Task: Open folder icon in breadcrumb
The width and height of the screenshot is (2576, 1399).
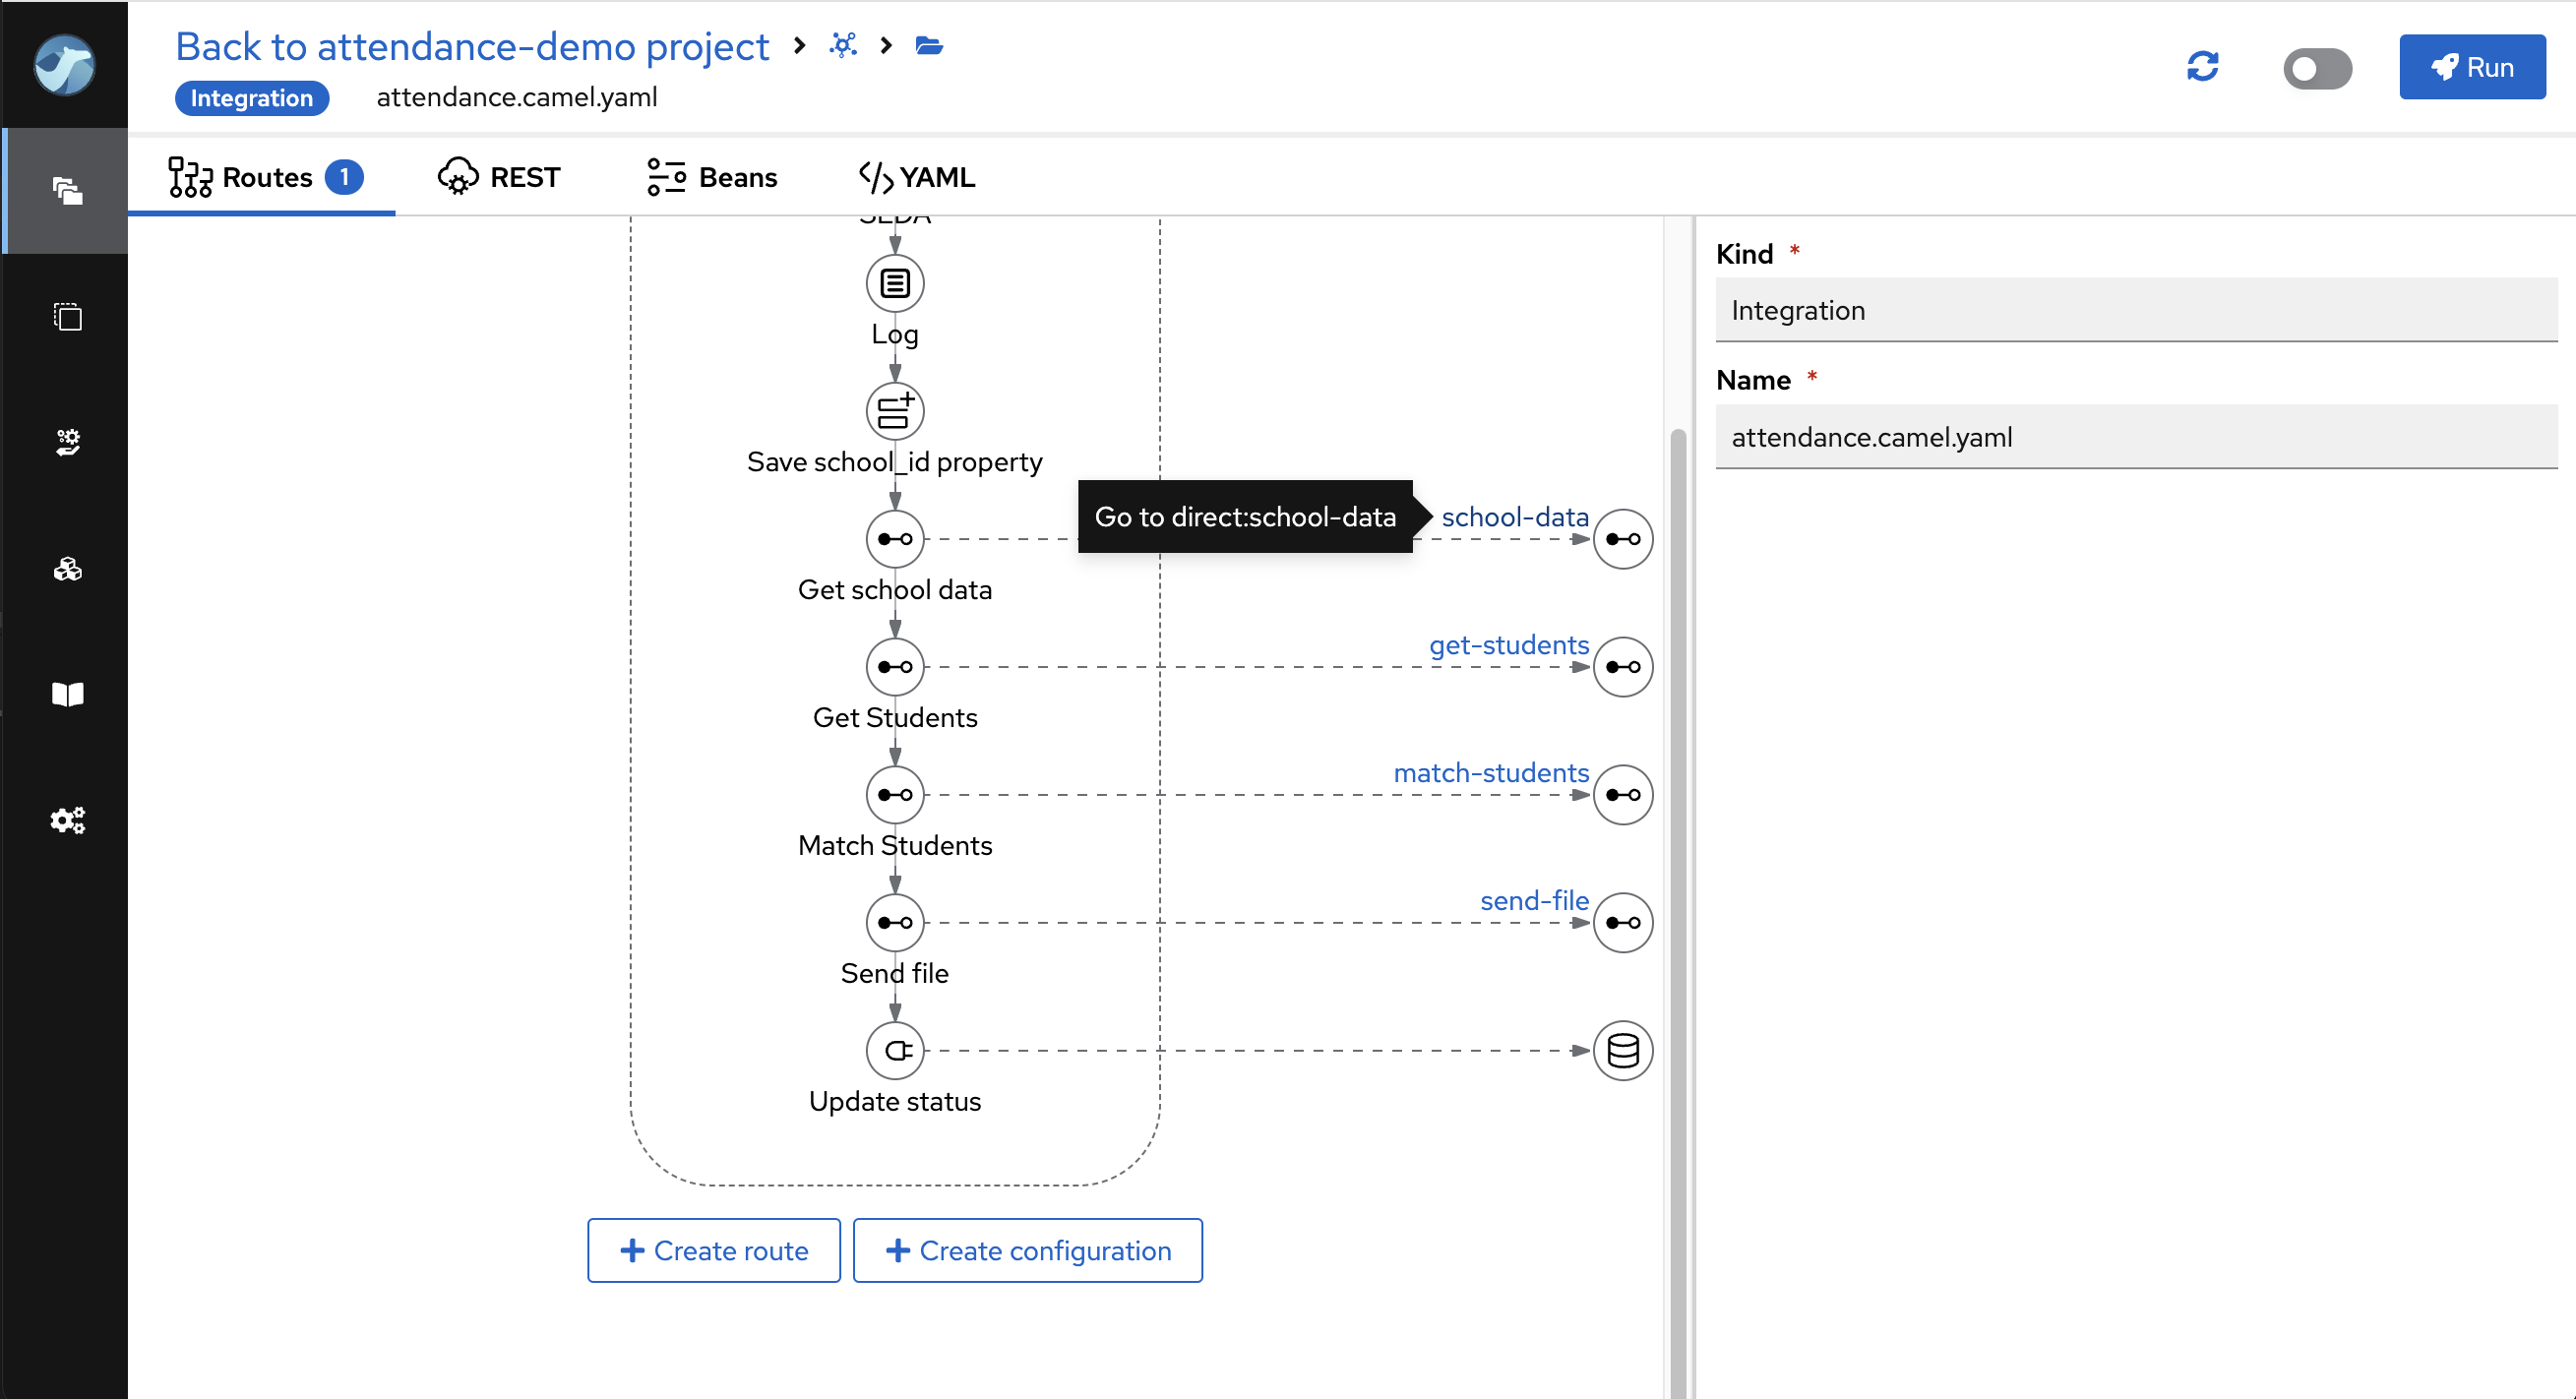Action: click(929, 46)
